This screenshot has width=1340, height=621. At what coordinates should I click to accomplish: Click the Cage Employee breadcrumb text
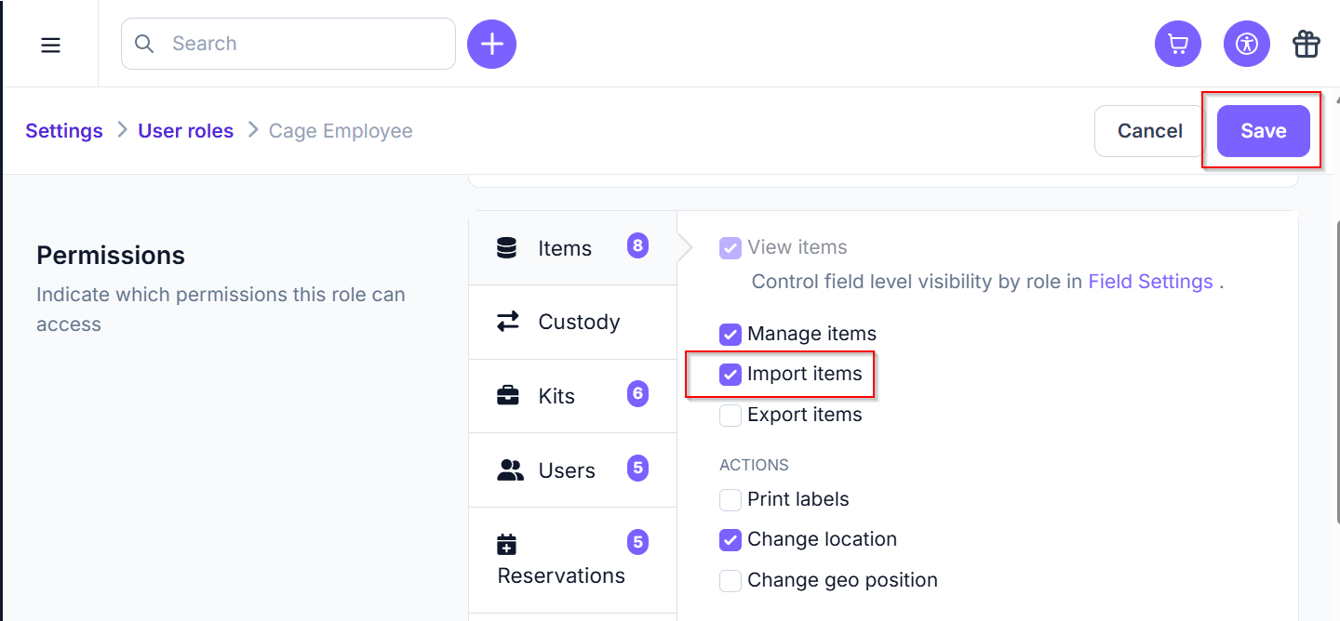click(340, 131)
